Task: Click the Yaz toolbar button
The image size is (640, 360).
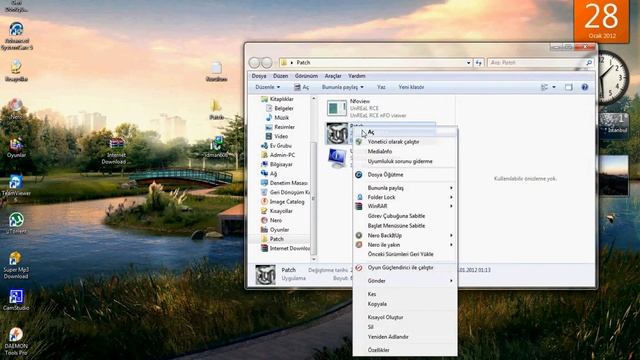Action: [381, 87]
